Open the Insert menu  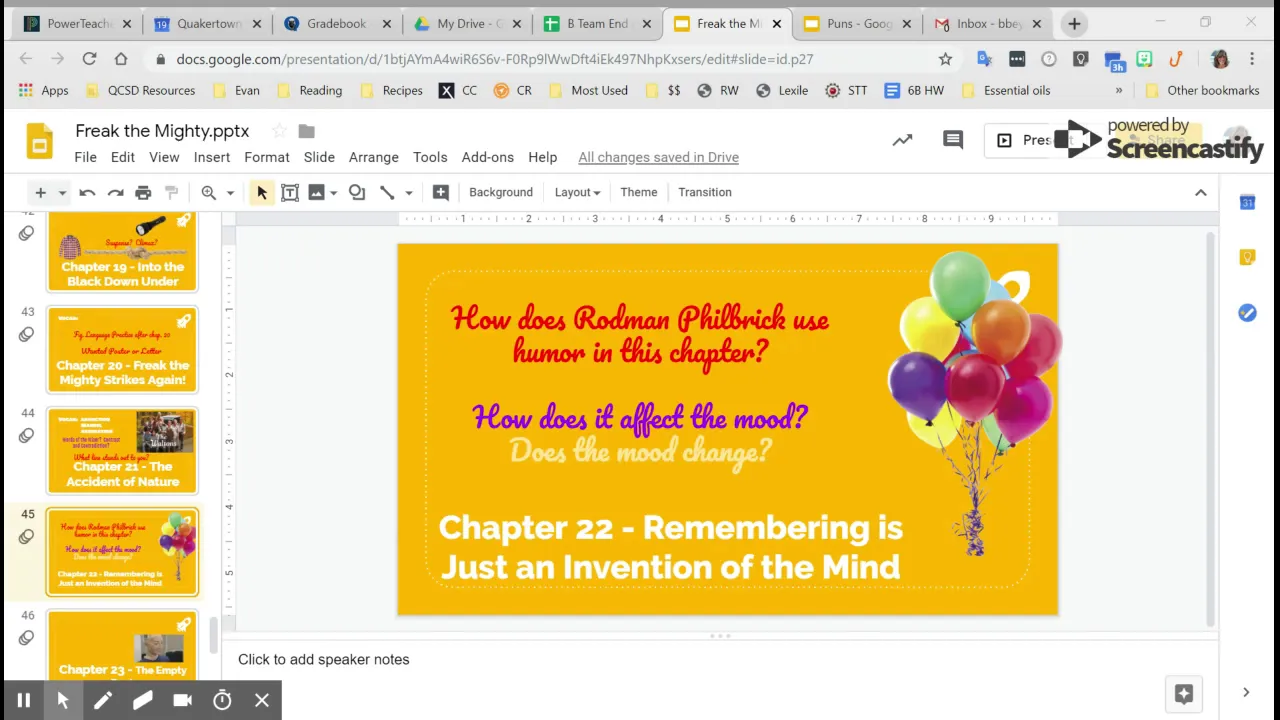pos(212,157)
